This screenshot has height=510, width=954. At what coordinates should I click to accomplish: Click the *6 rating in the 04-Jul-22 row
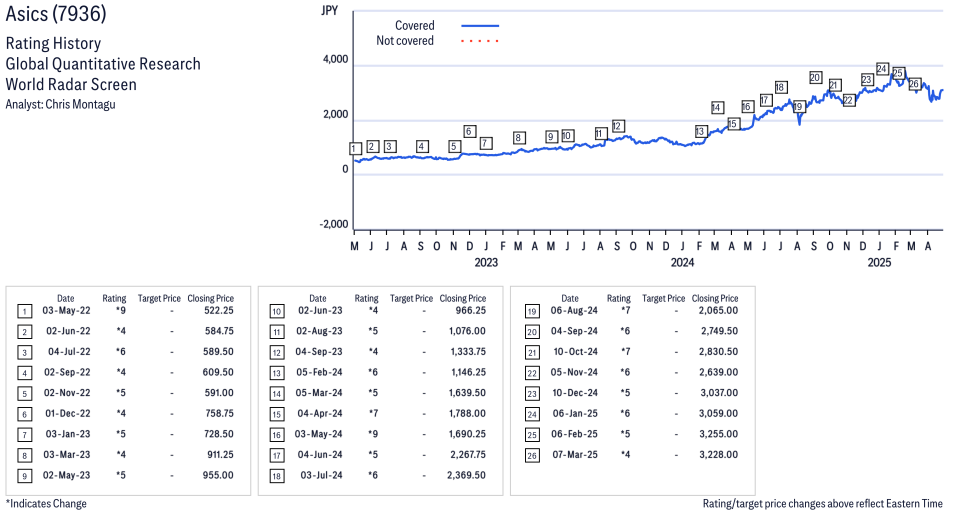tap(120, 352)
